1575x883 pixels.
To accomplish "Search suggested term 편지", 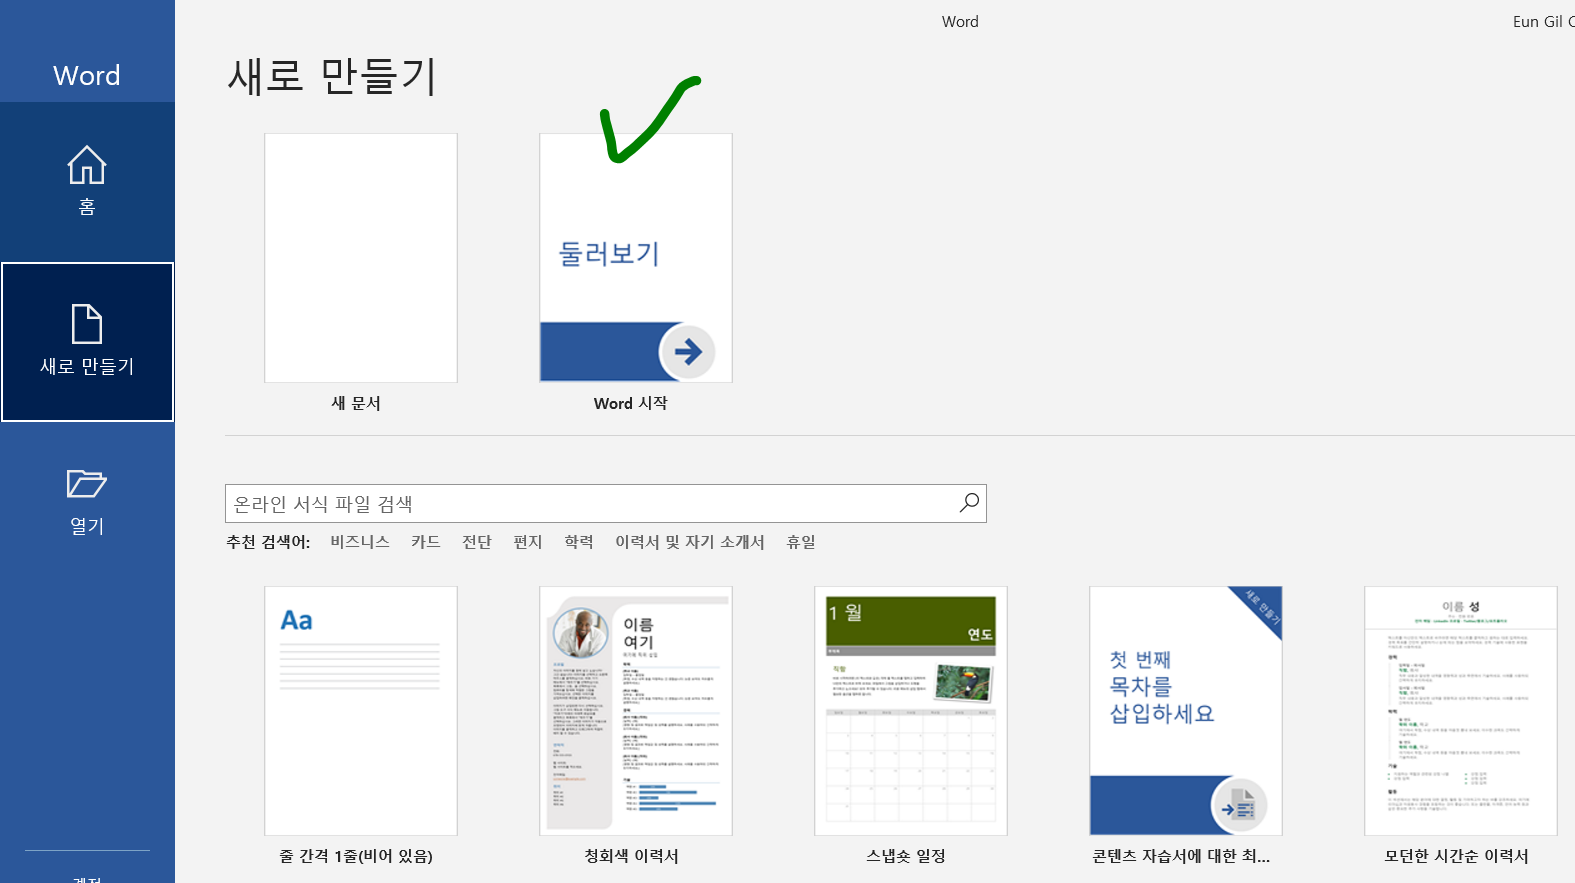I will (528, 542).
